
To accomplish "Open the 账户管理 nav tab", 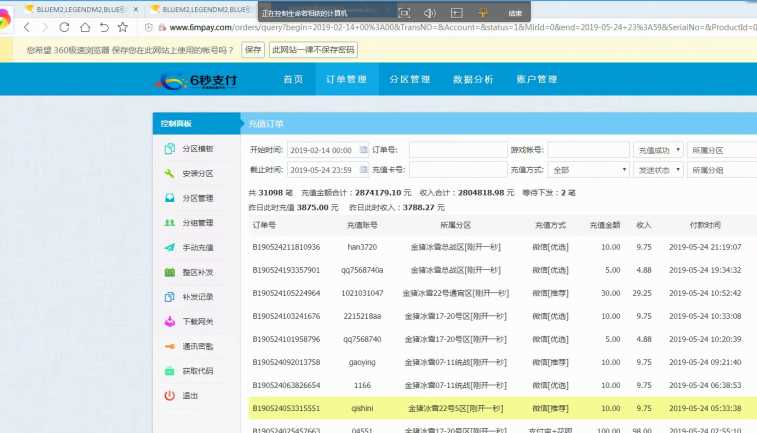I will (536, 79).
